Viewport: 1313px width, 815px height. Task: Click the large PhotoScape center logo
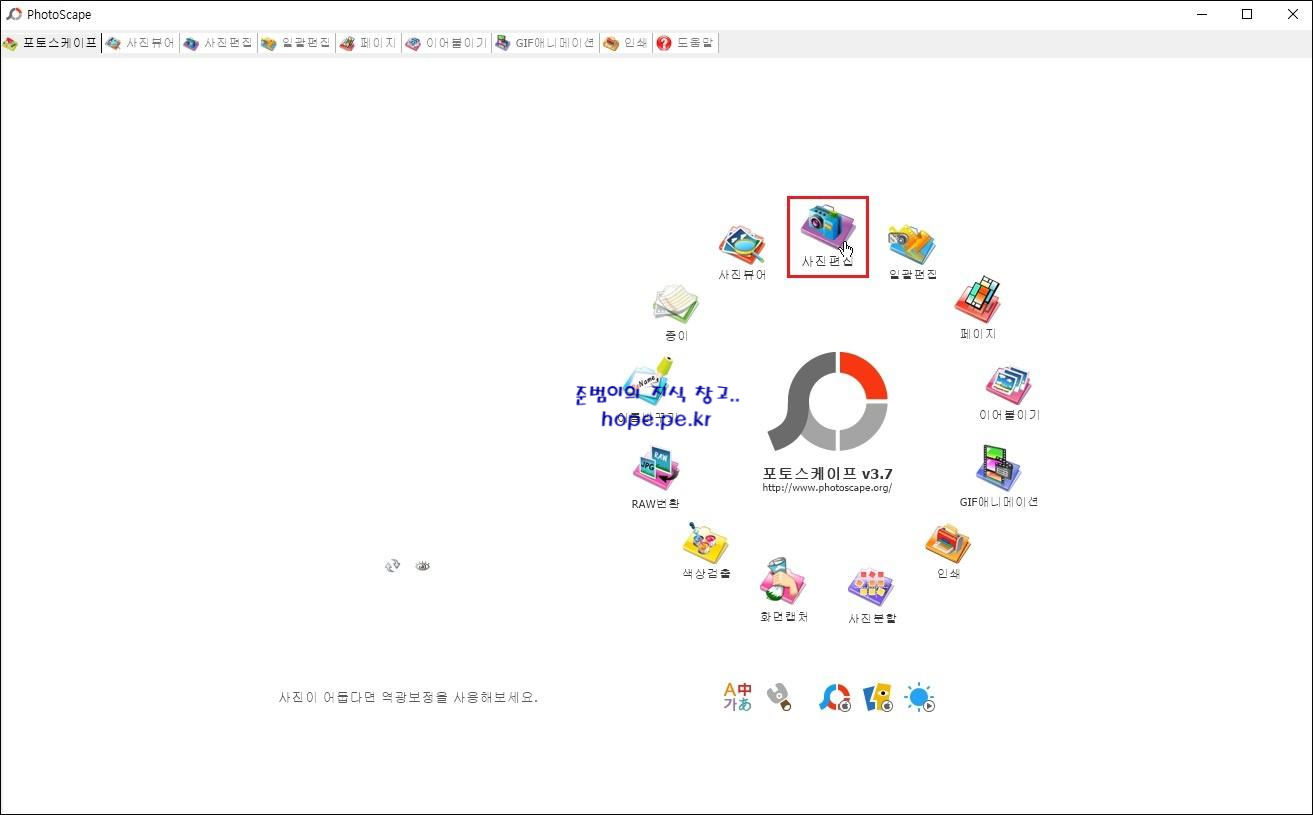point(828,401)
